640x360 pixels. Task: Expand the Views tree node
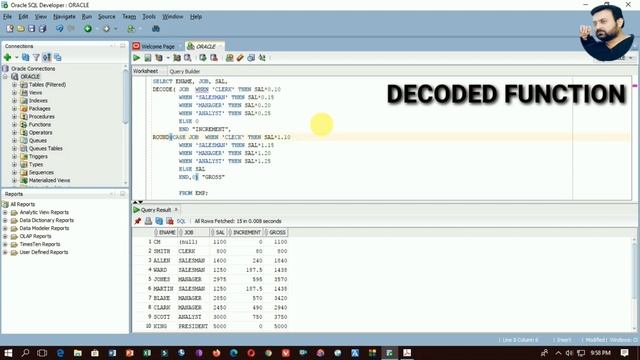point(14,93)
